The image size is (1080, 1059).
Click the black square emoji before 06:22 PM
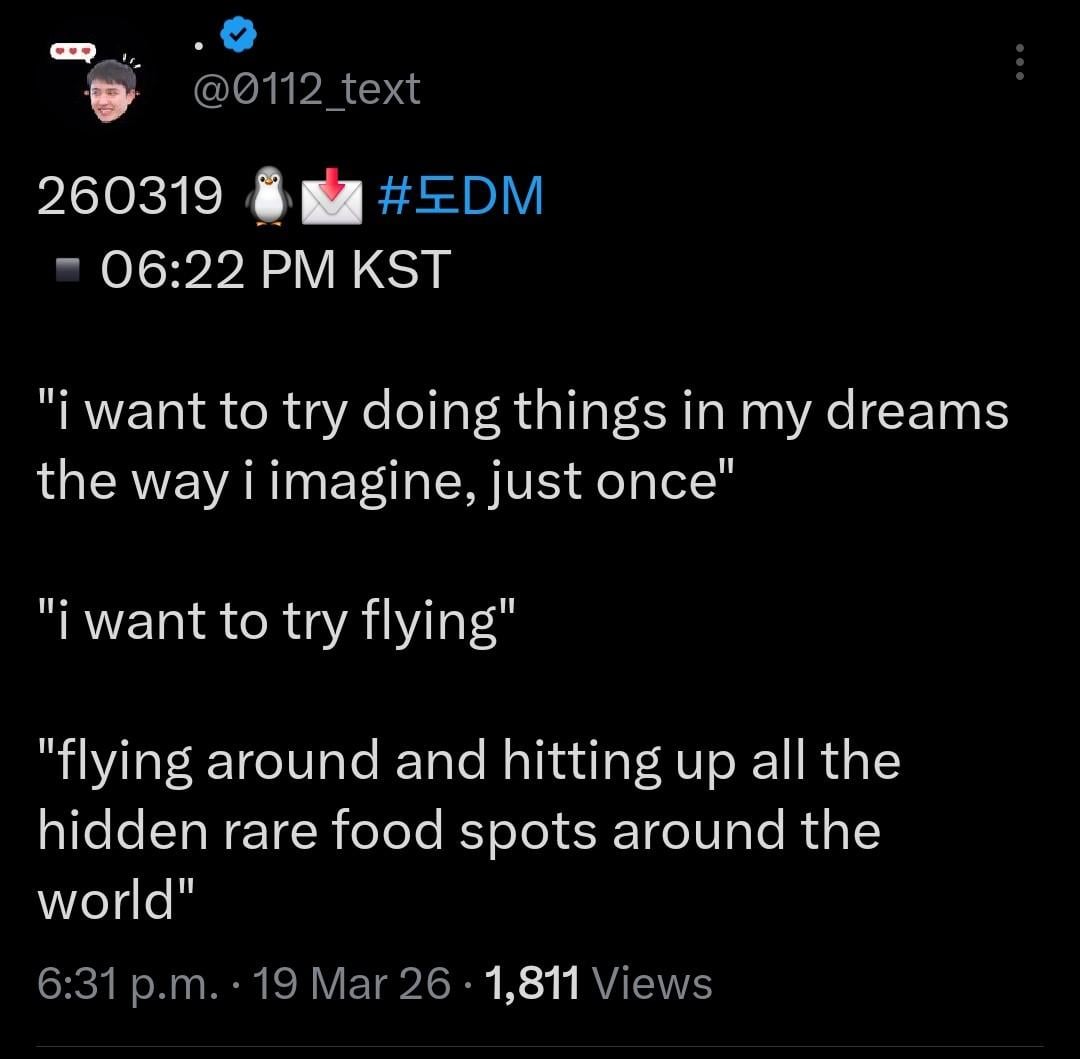(x=68, y=271)
